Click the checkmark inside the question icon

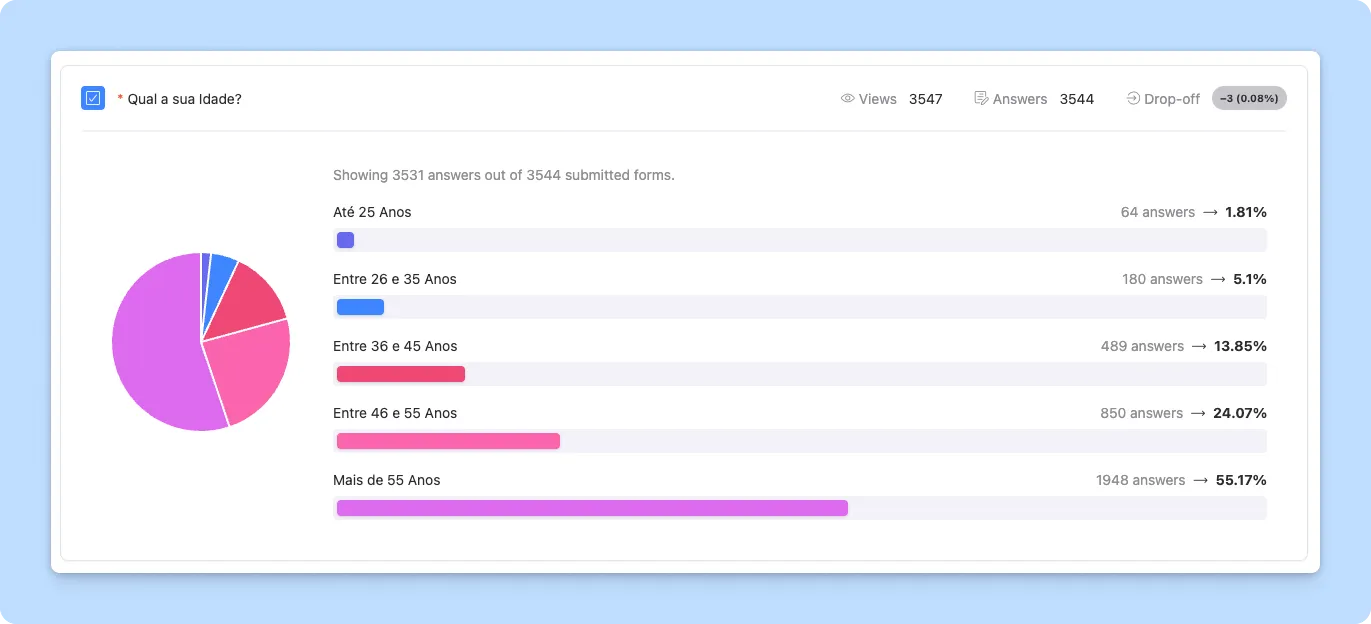point(92,98)
